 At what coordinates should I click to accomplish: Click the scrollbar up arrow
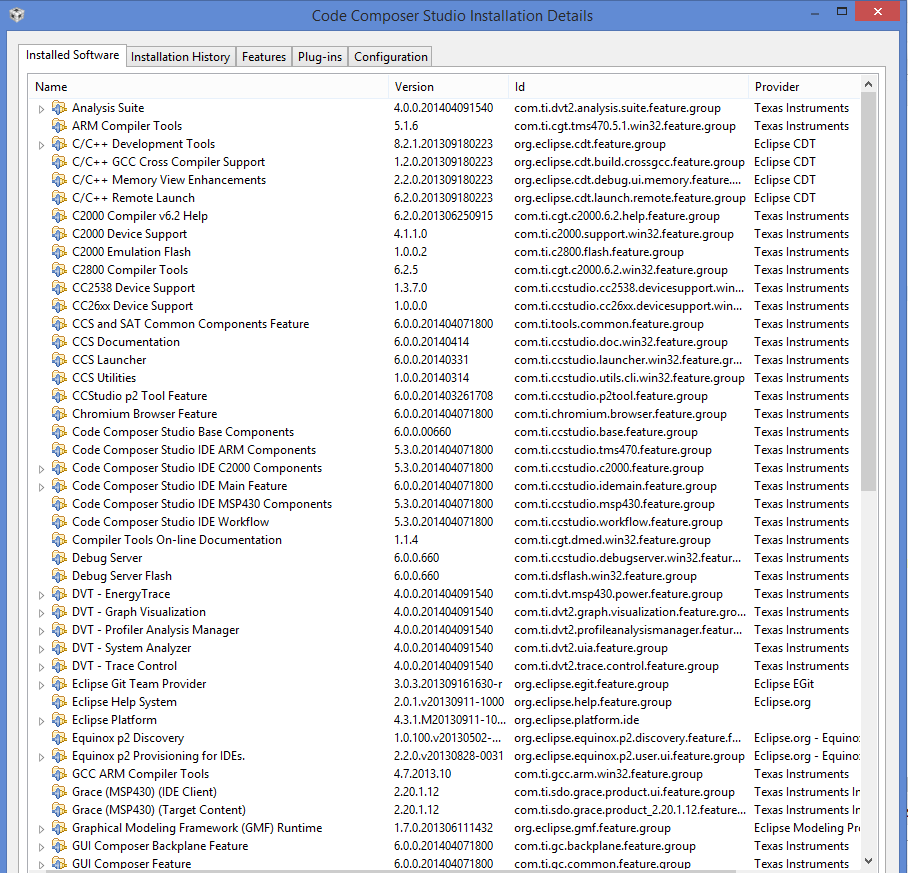pos(868,85)
